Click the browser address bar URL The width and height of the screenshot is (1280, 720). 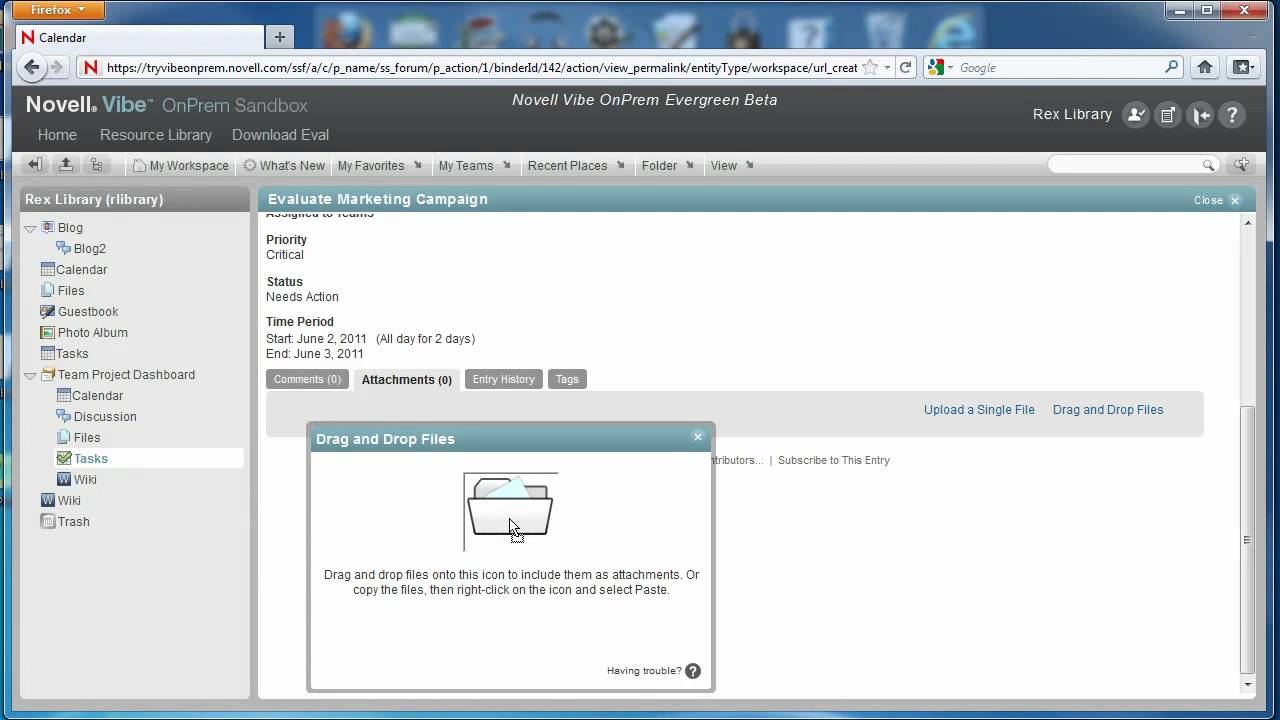(x=482, y=68)
